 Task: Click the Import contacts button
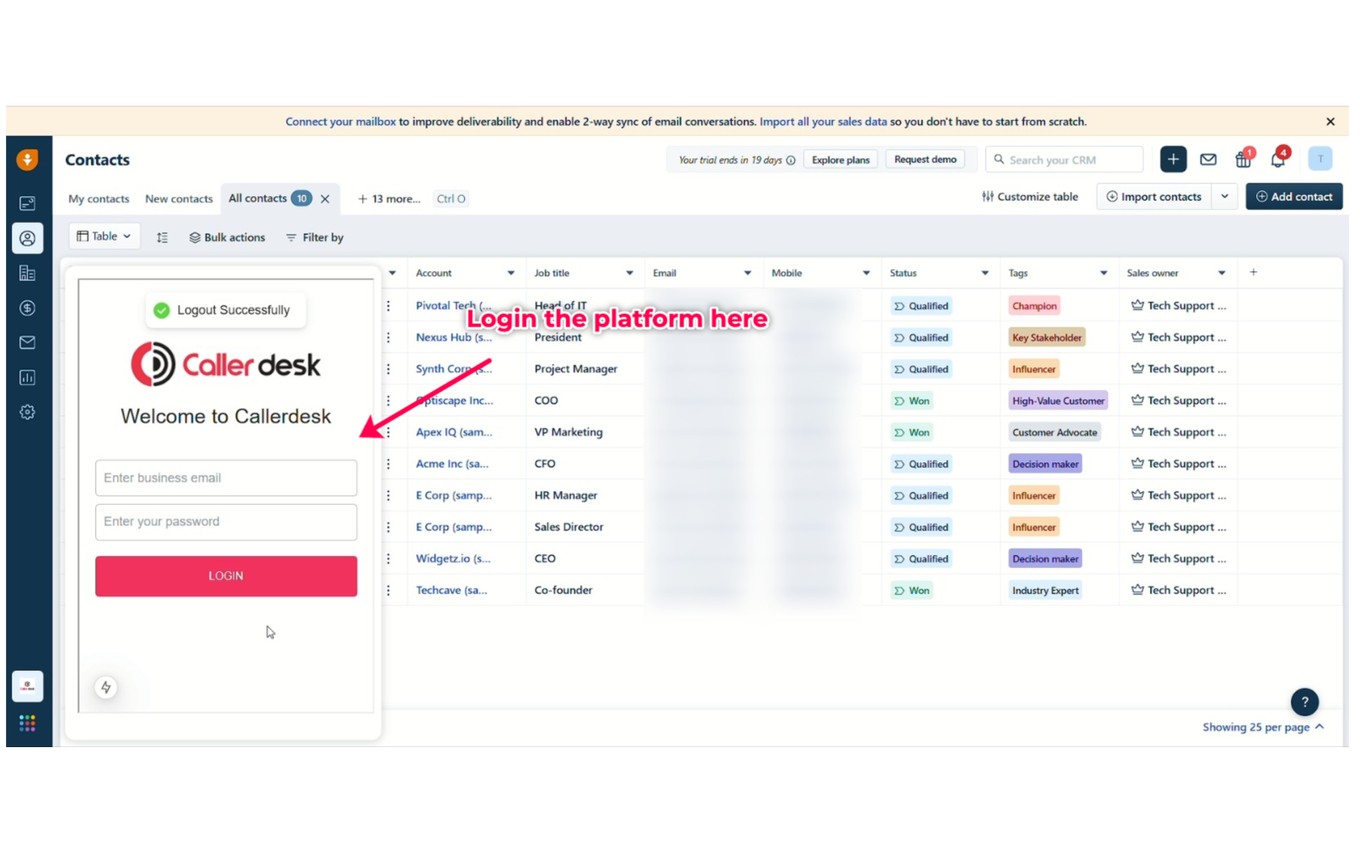coord(1154,197)
